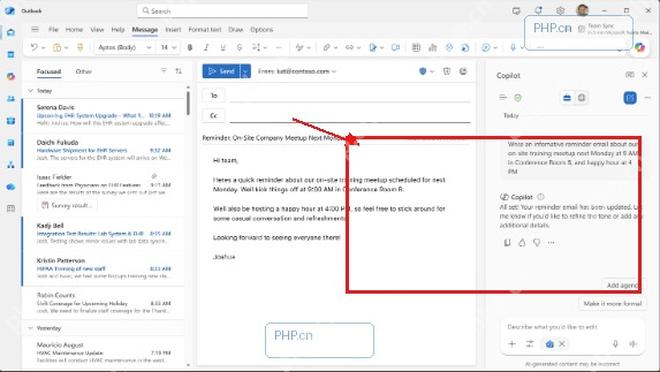This screenshot has width=660, height=372.
Task: Open the Send options dropdown arrow
Action: coord(245,72)
